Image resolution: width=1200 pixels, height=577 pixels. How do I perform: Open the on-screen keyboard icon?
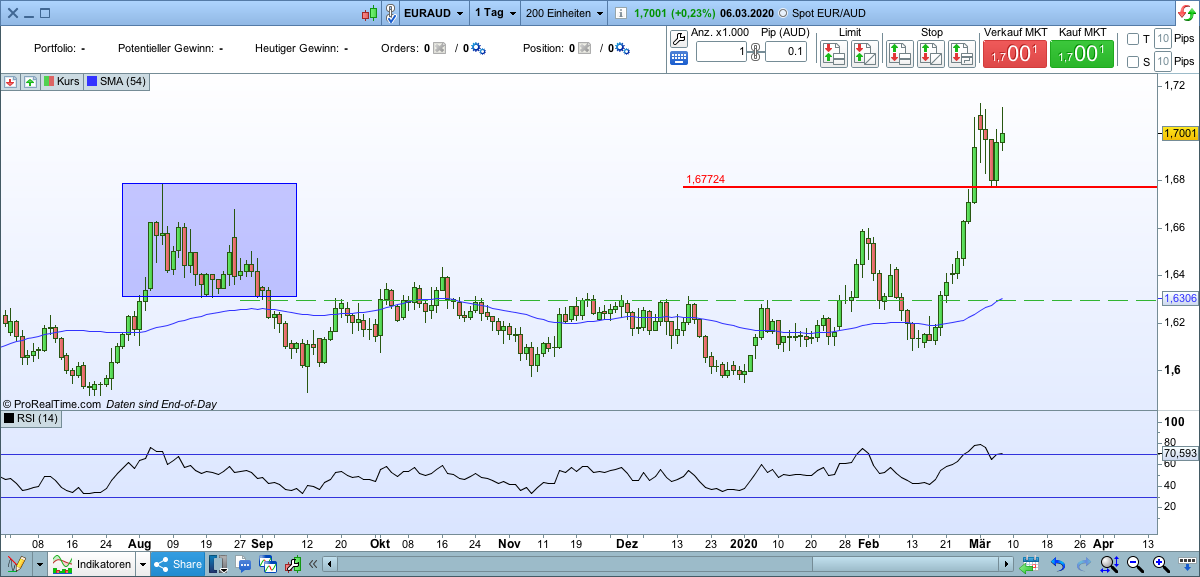(x=679, y=57)
